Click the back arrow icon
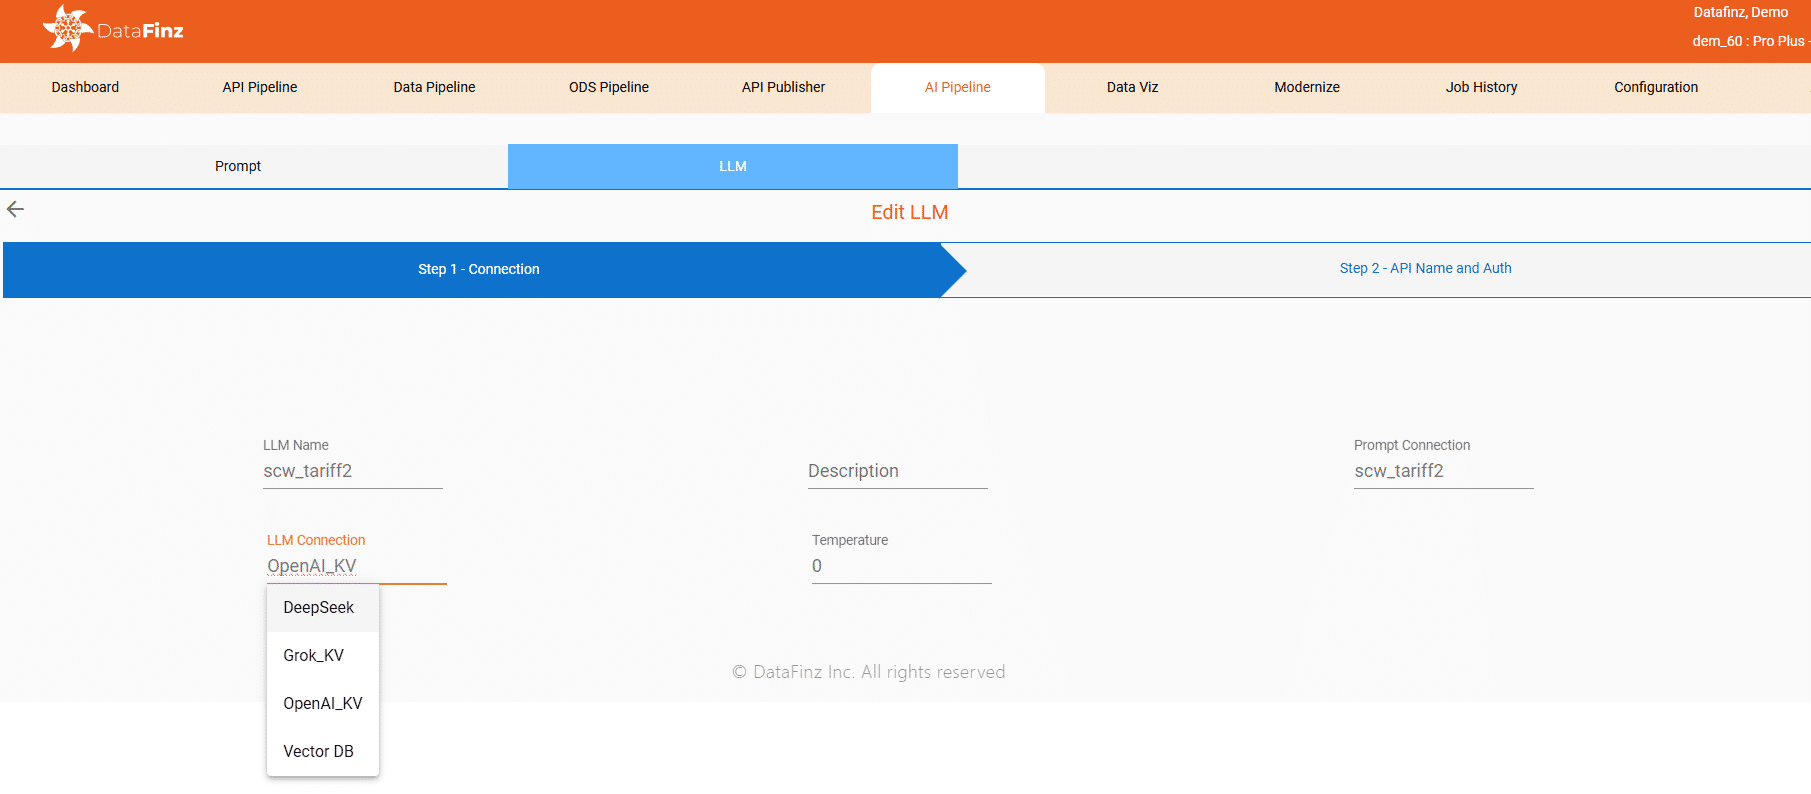This screenshot has width=1811, height=794. coord(15,209)
